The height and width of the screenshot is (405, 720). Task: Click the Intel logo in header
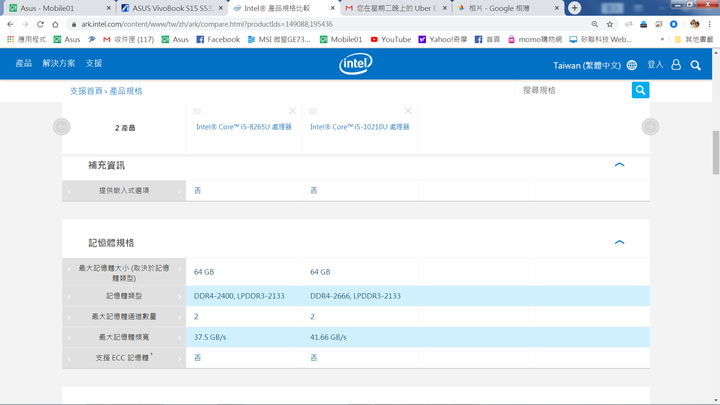point(355,64)
